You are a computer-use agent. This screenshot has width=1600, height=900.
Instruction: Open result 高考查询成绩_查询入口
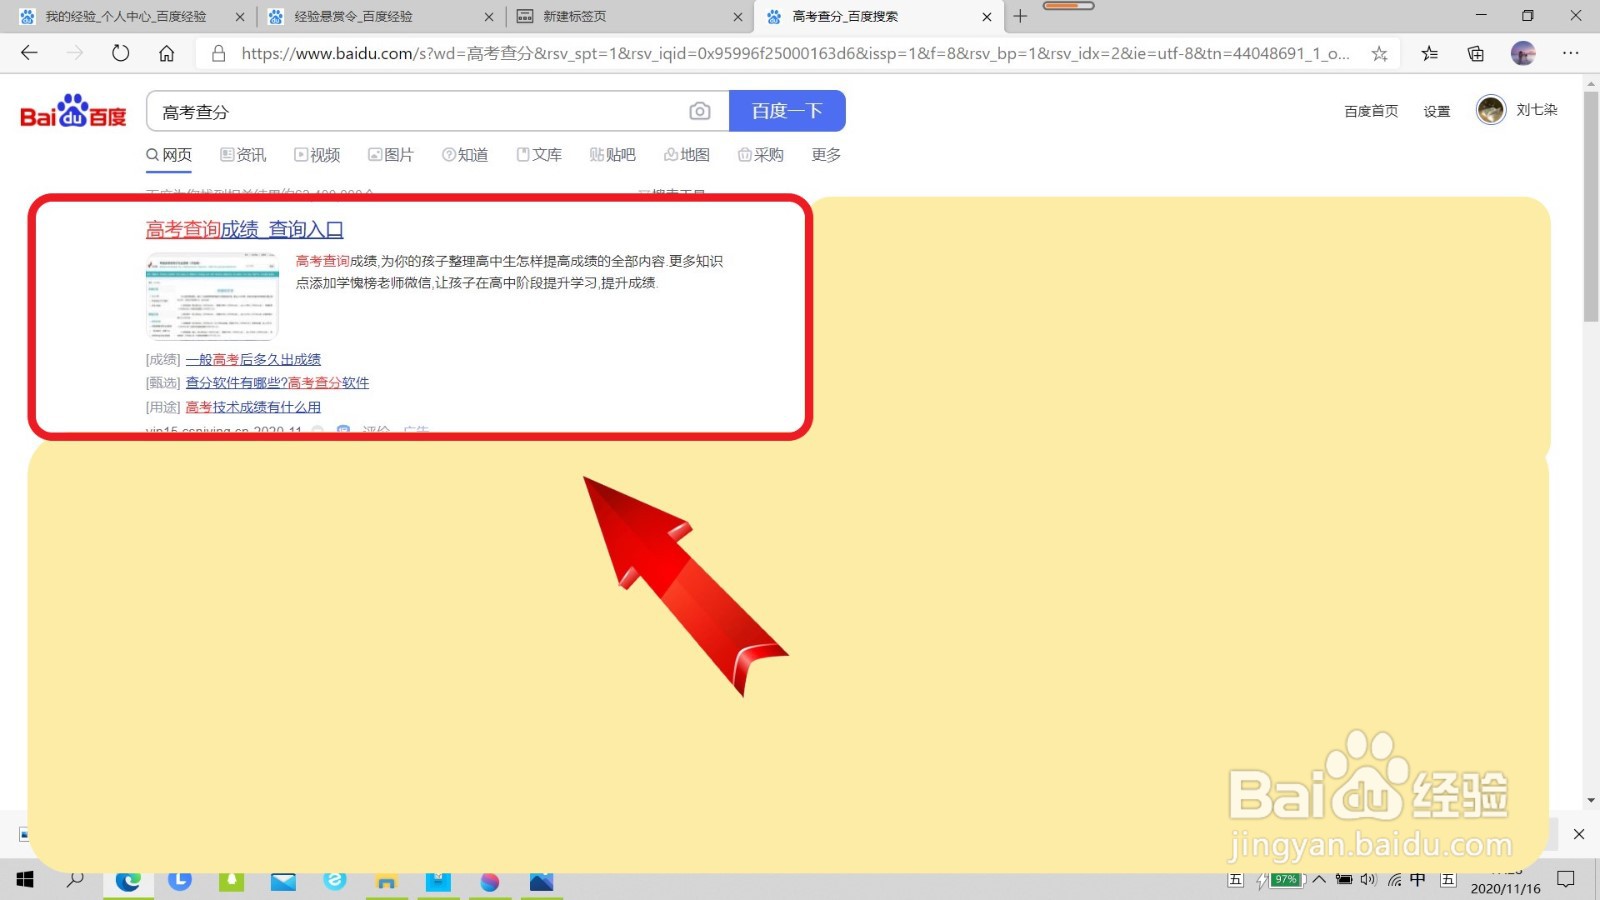click(245, 229)
